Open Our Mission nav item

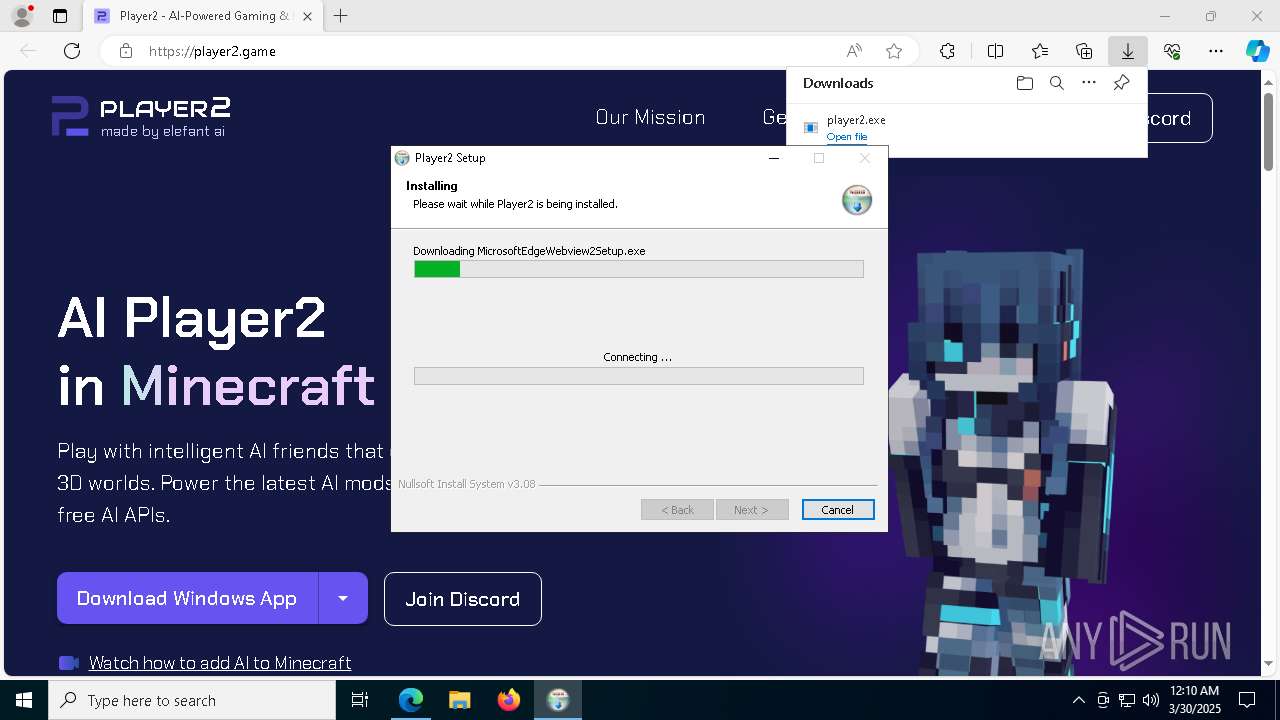650,117
